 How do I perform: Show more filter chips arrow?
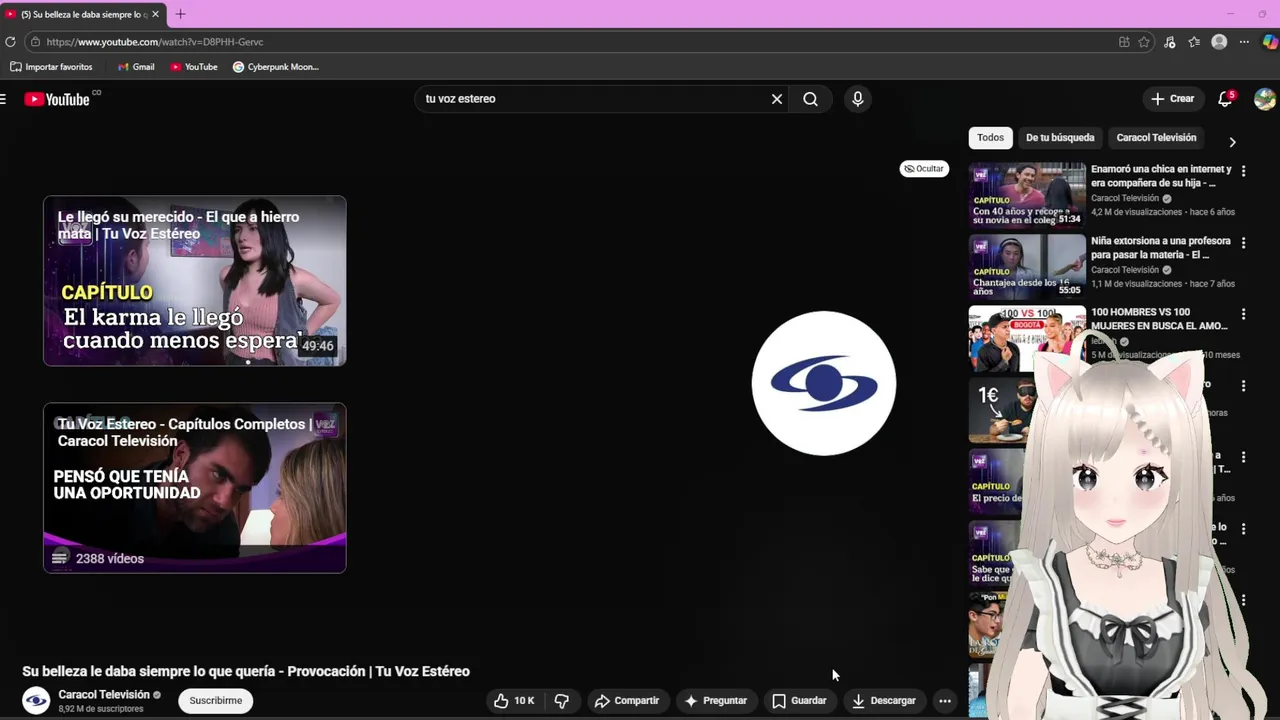(1232, 142)
